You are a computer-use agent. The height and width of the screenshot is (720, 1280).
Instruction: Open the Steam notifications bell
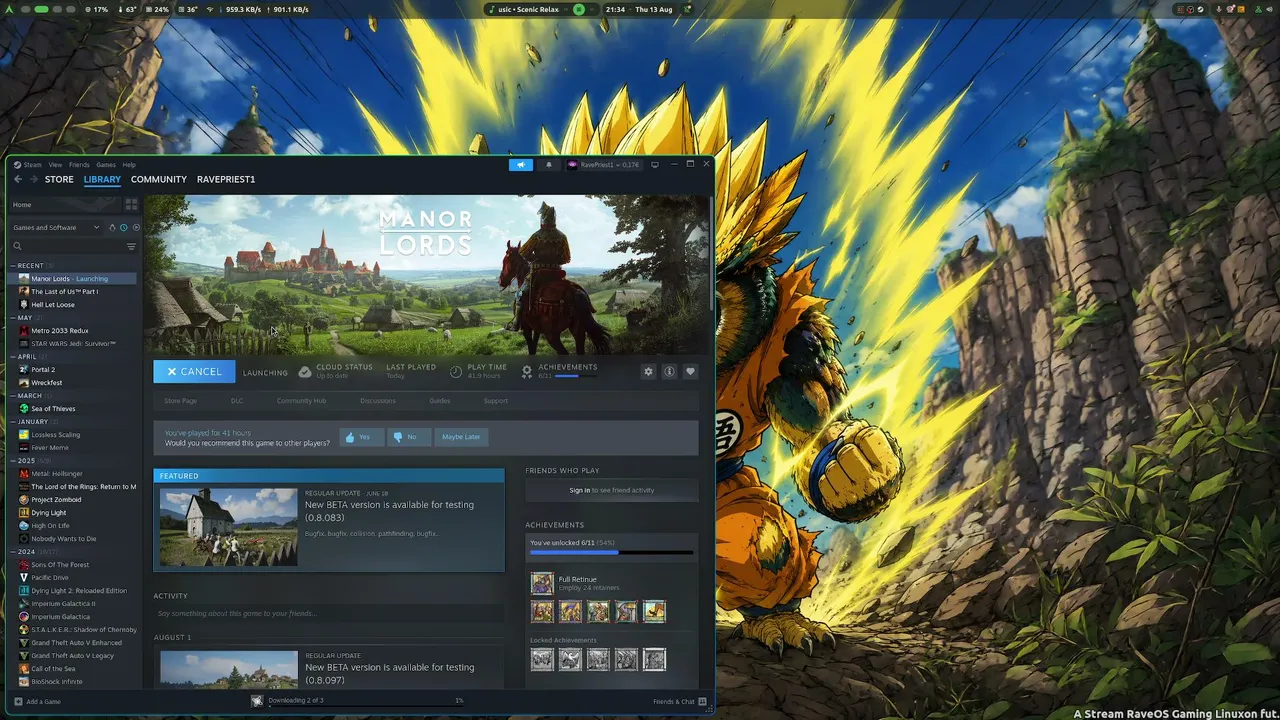pos(548,164)
